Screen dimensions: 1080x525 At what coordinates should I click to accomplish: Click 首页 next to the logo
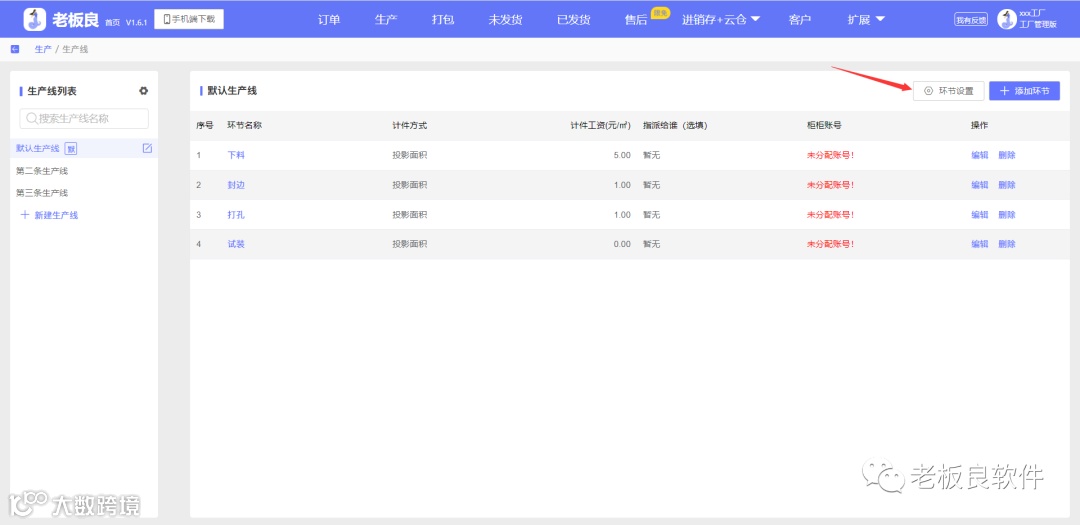112,23
